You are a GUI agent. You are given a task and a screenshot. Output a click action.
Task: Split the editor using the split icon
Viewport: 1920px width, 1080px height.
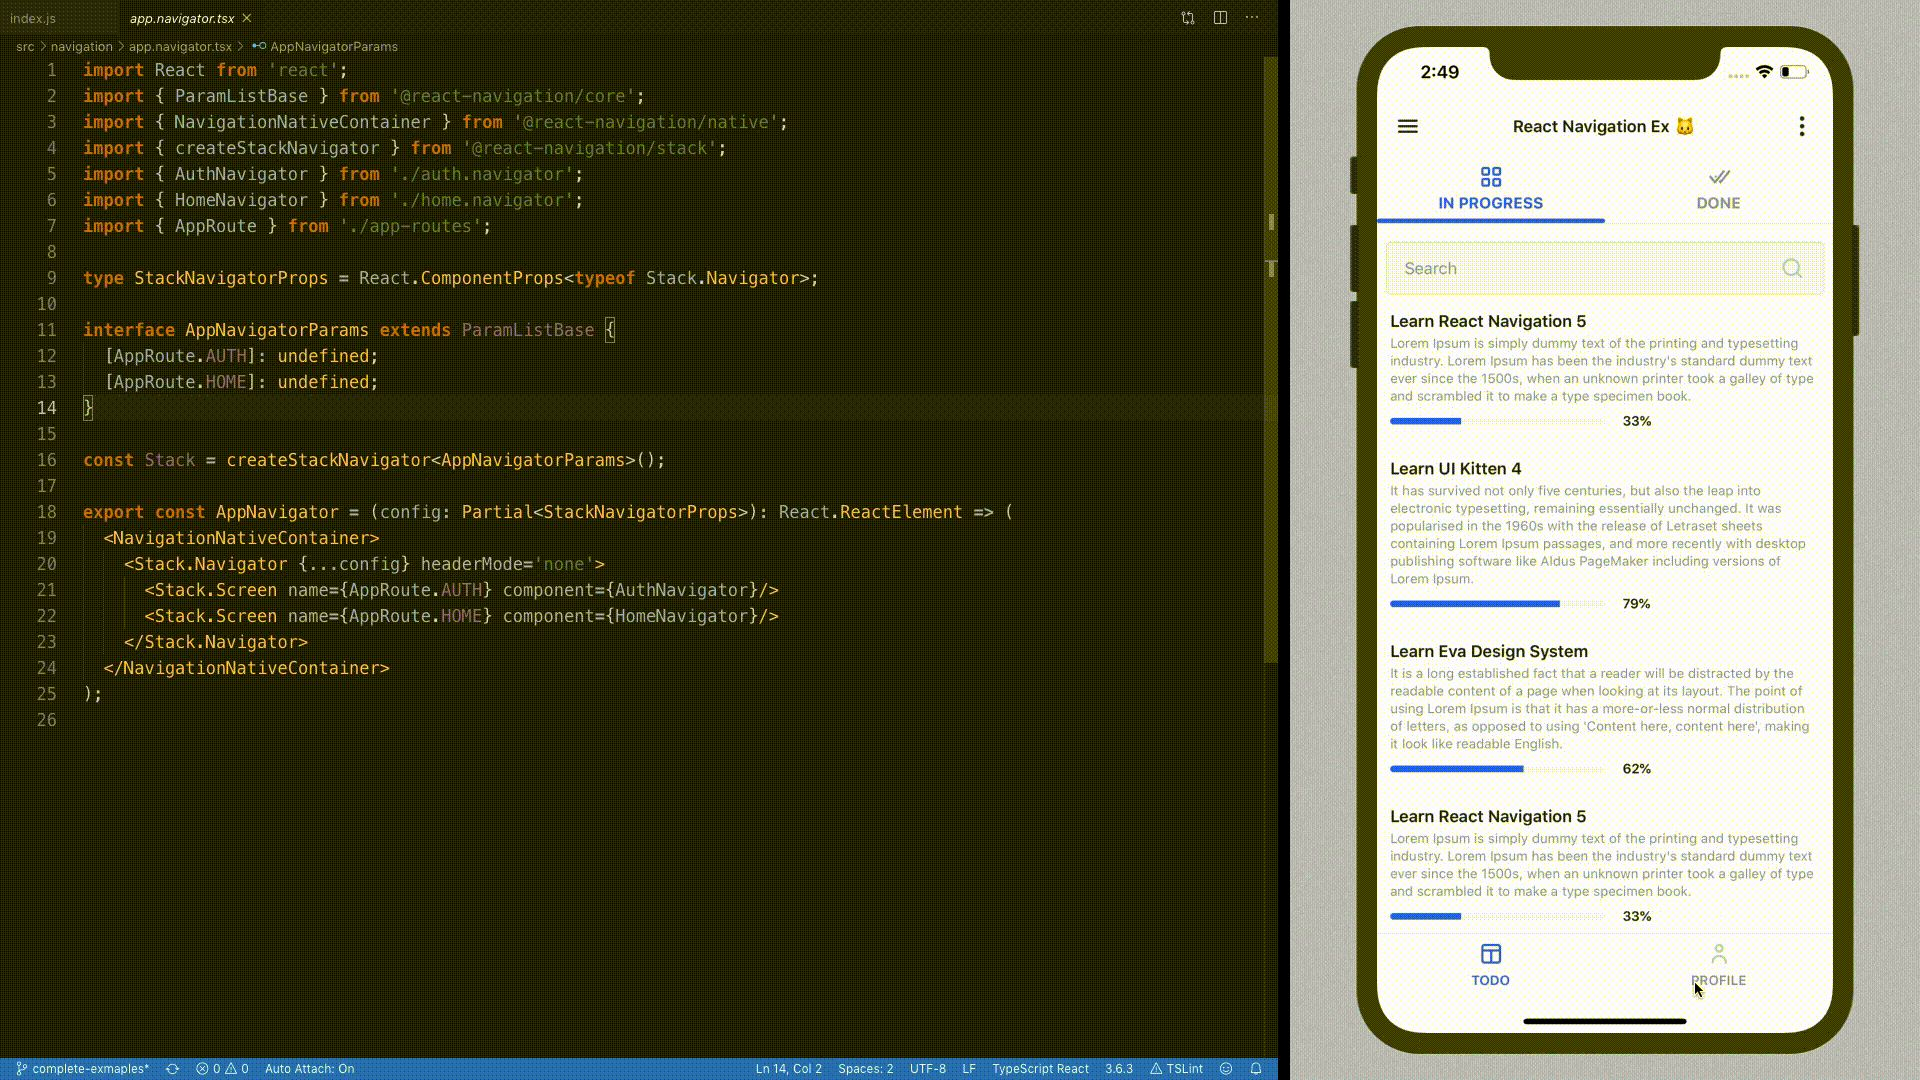coord(1220,17)
